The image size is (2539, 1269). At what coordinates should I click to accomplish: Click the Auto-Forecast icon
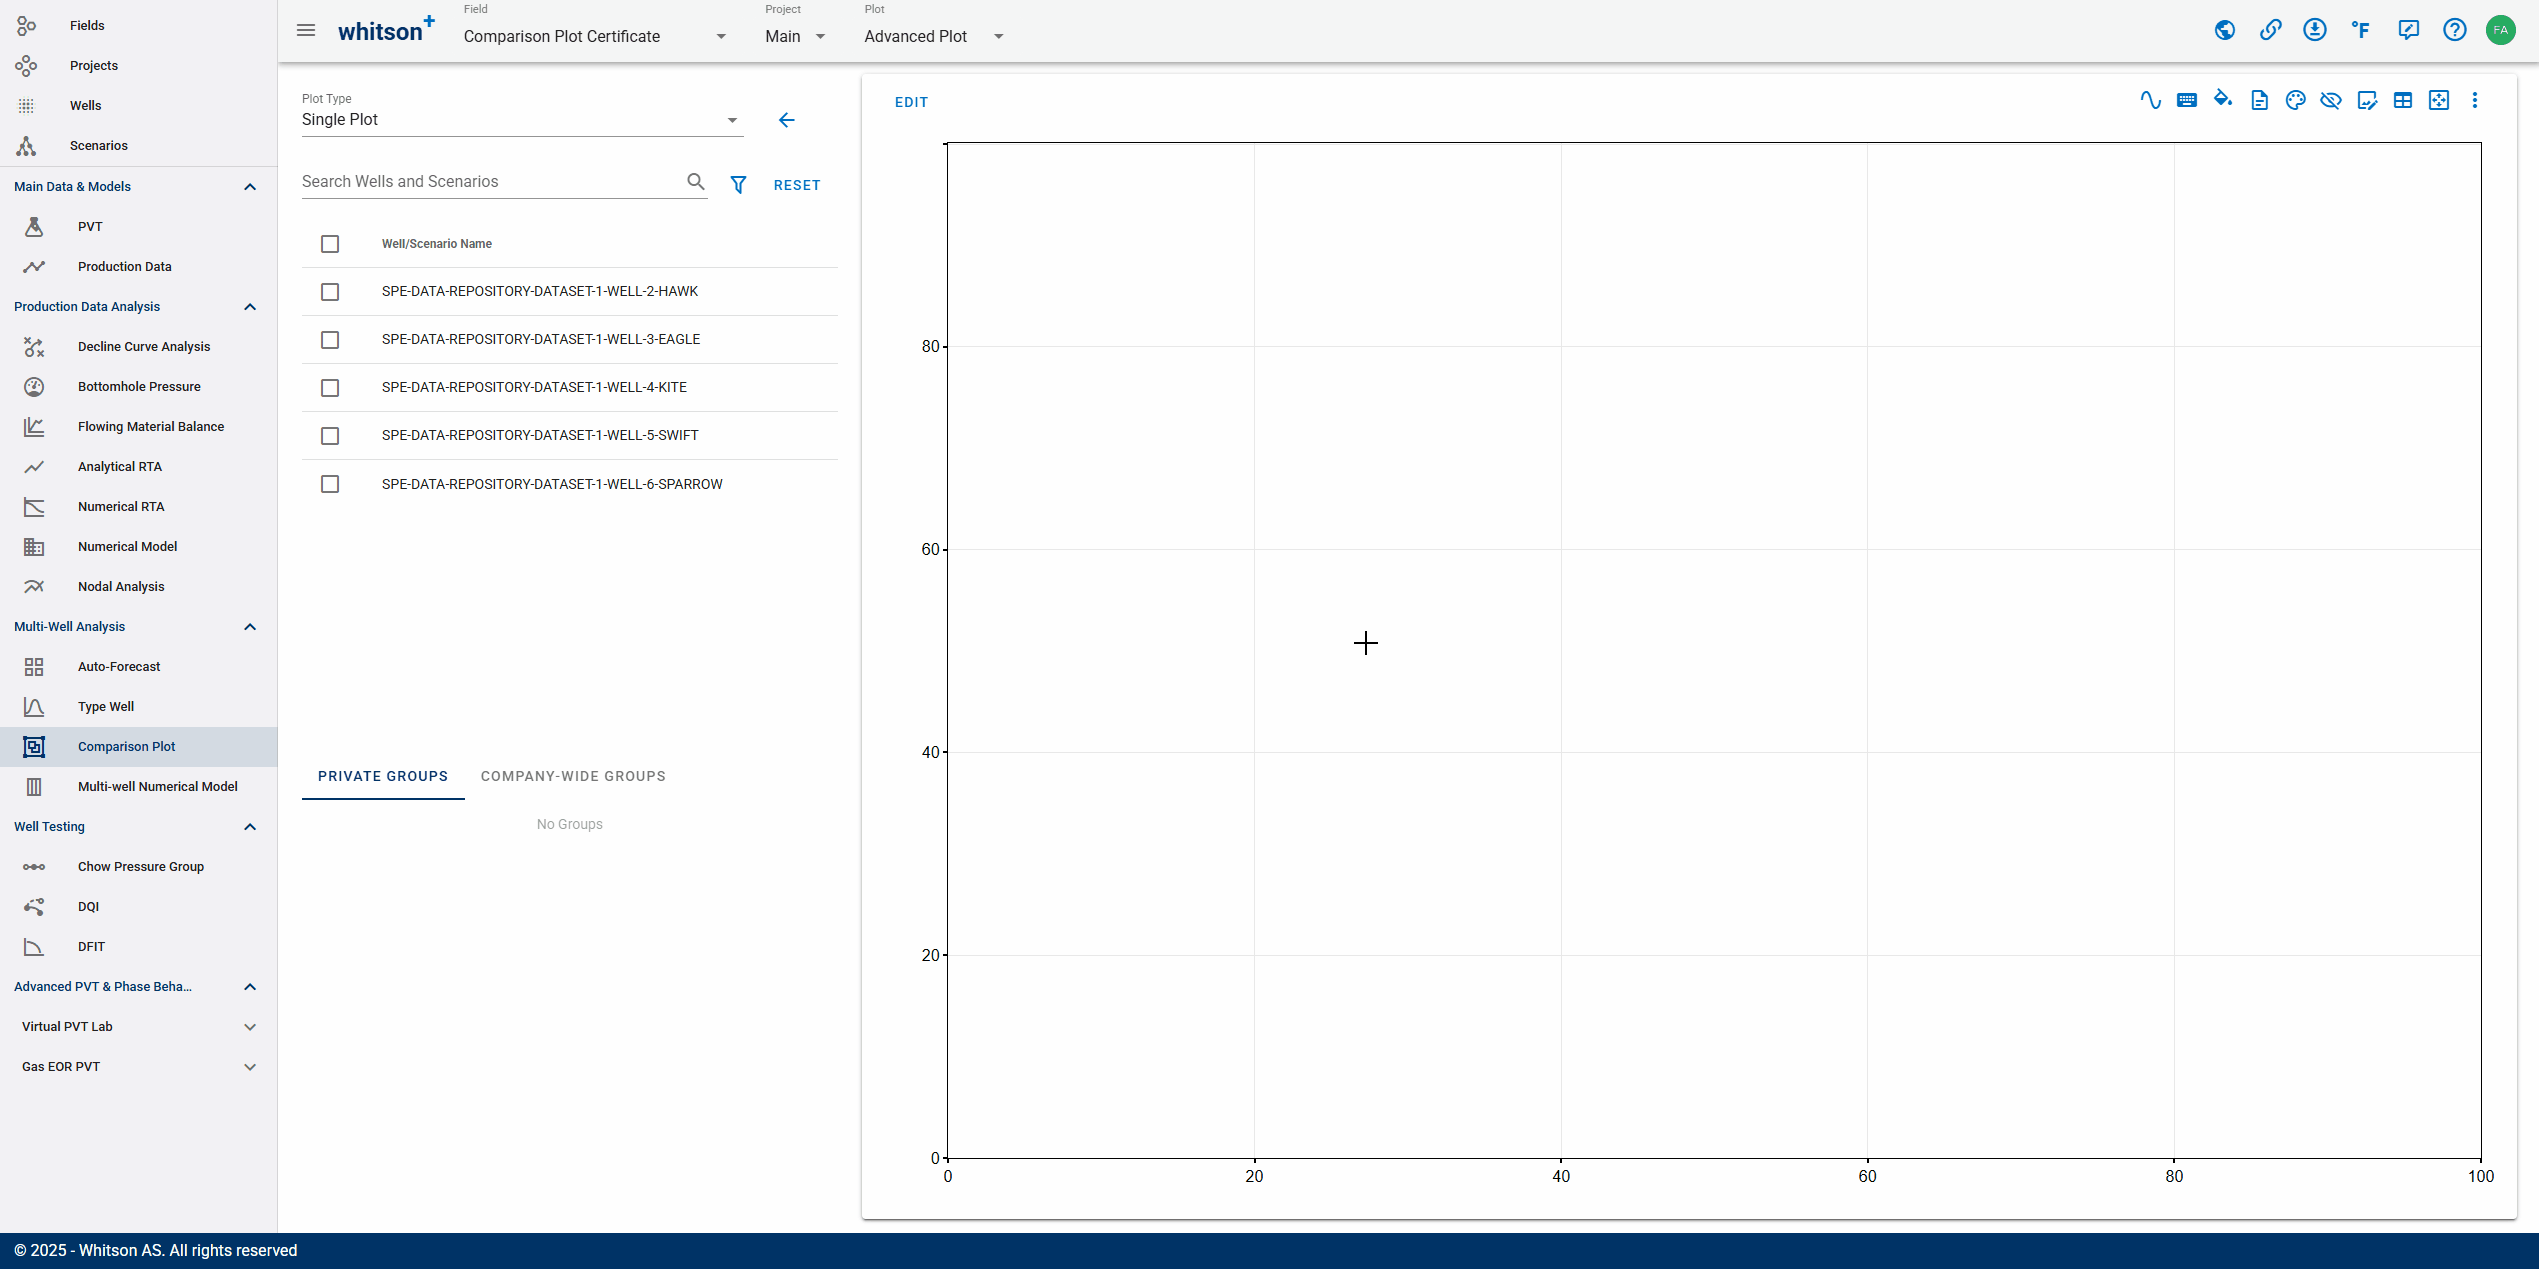pyautogui.click(x=34, y=665)
